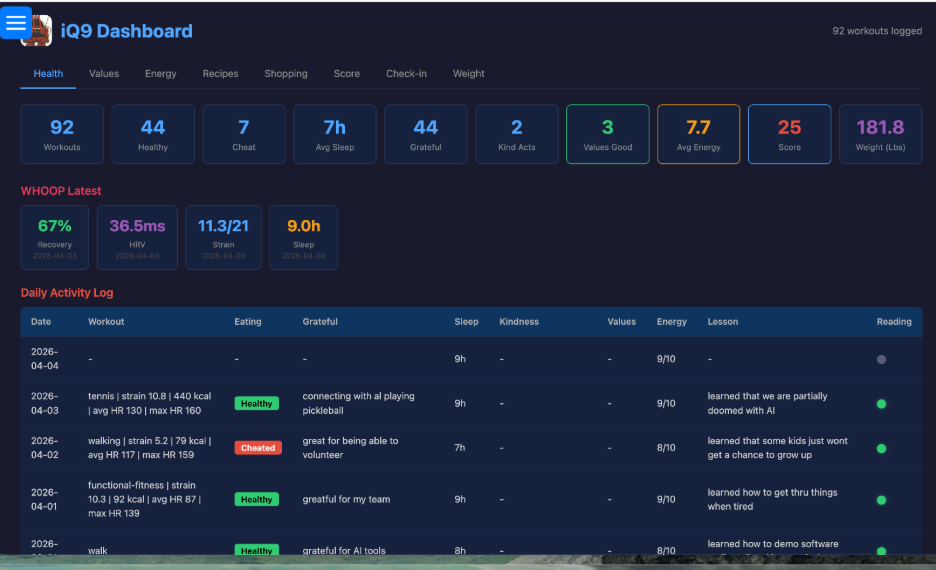Click the HRV 36.5ms card

click(137, 237)
